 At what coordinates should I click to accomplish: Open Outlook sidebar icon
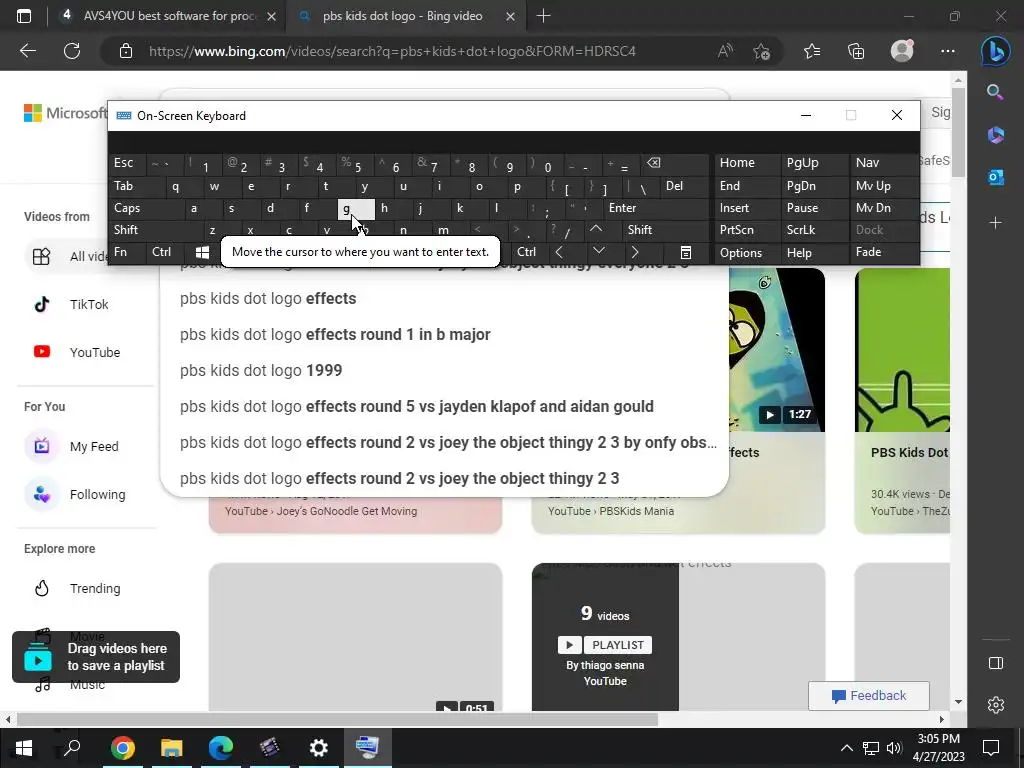coord(995,177)
